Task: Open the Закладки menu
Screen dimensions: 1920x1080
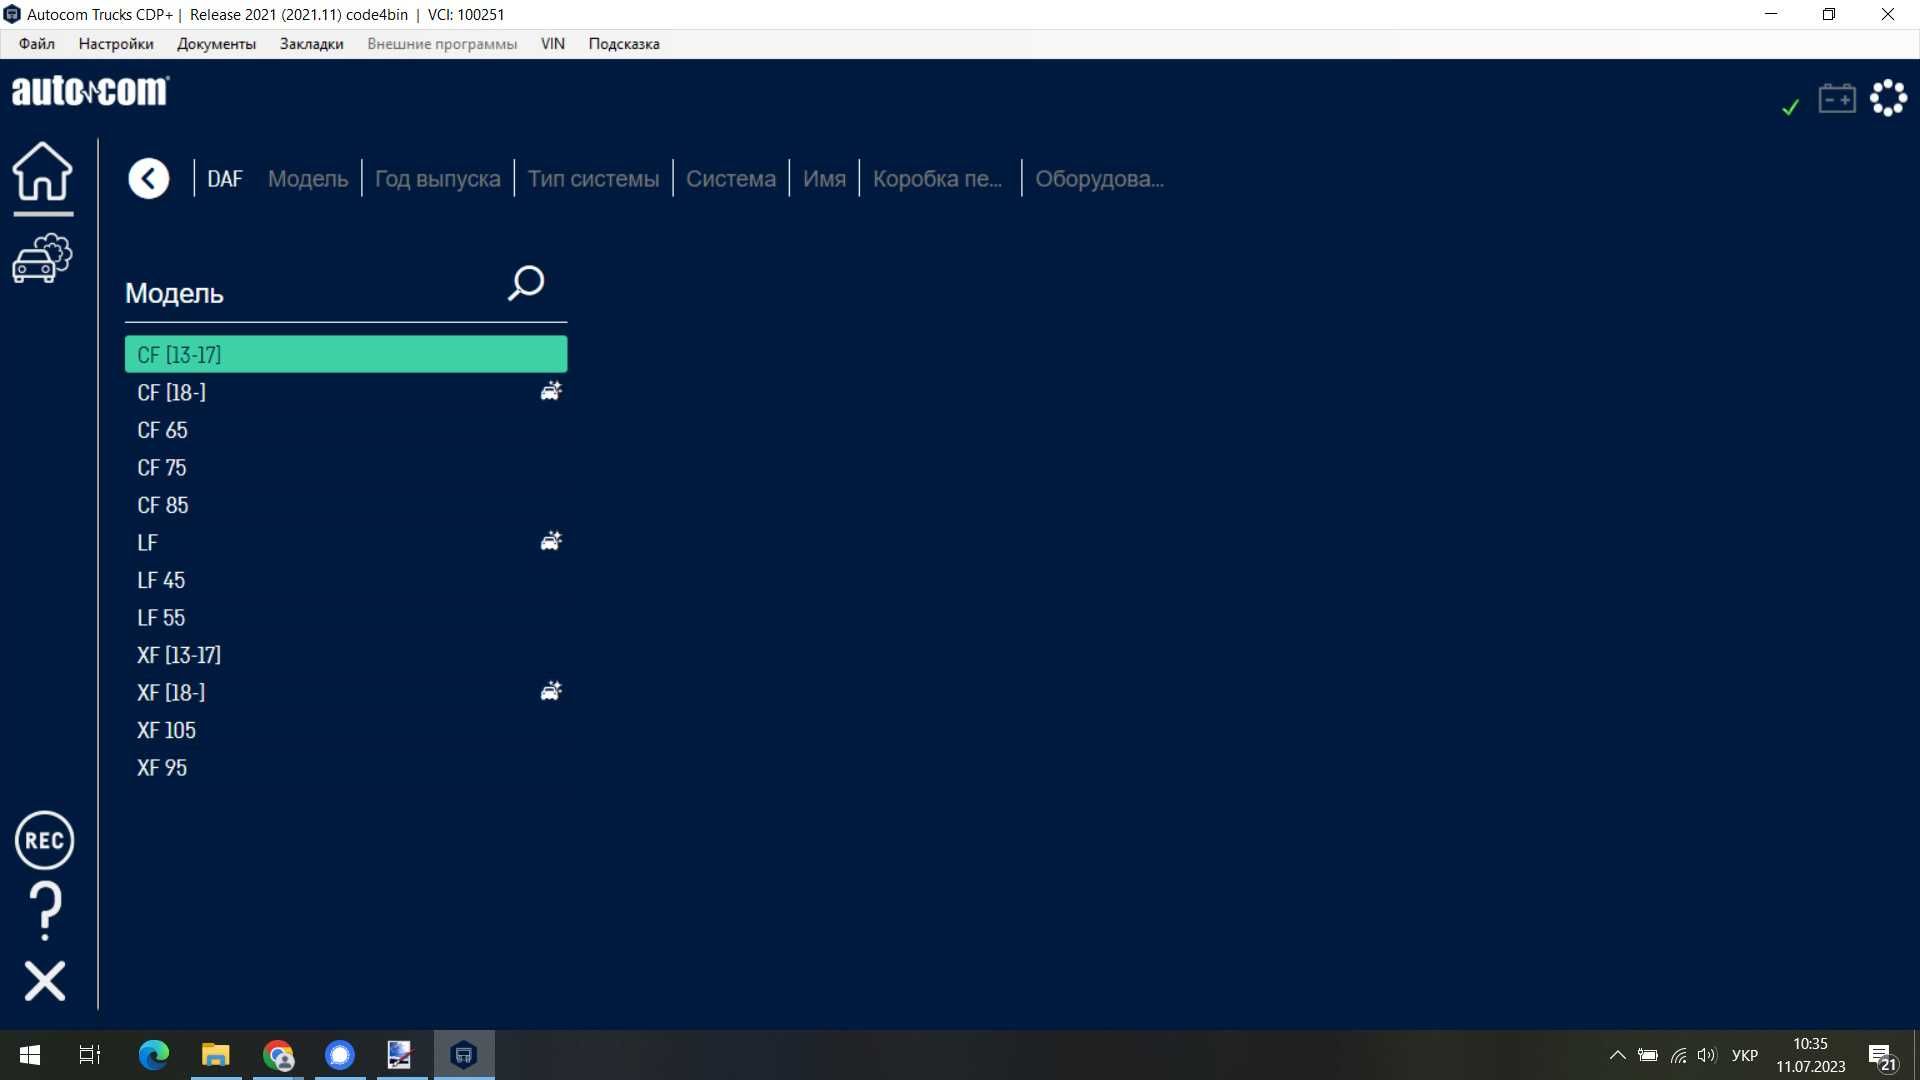Action: click(311, 44)
